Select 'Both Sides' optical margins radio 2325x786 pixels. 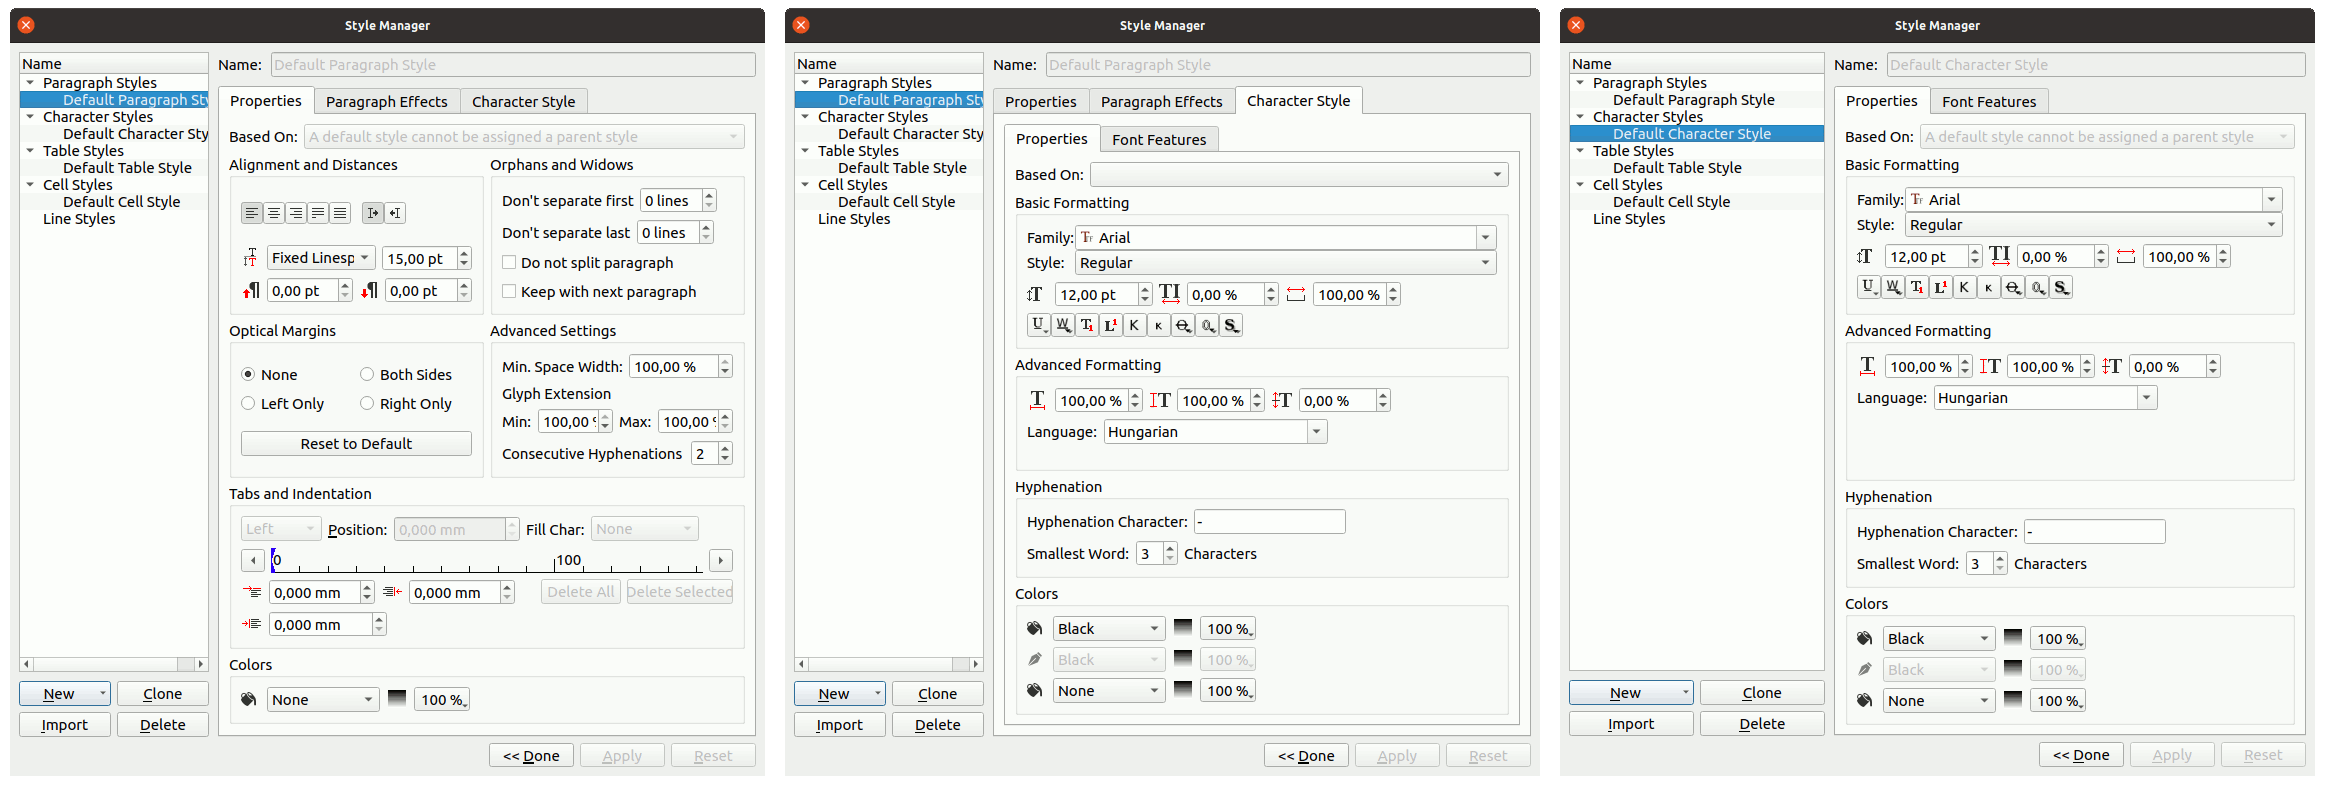(367, 375)
